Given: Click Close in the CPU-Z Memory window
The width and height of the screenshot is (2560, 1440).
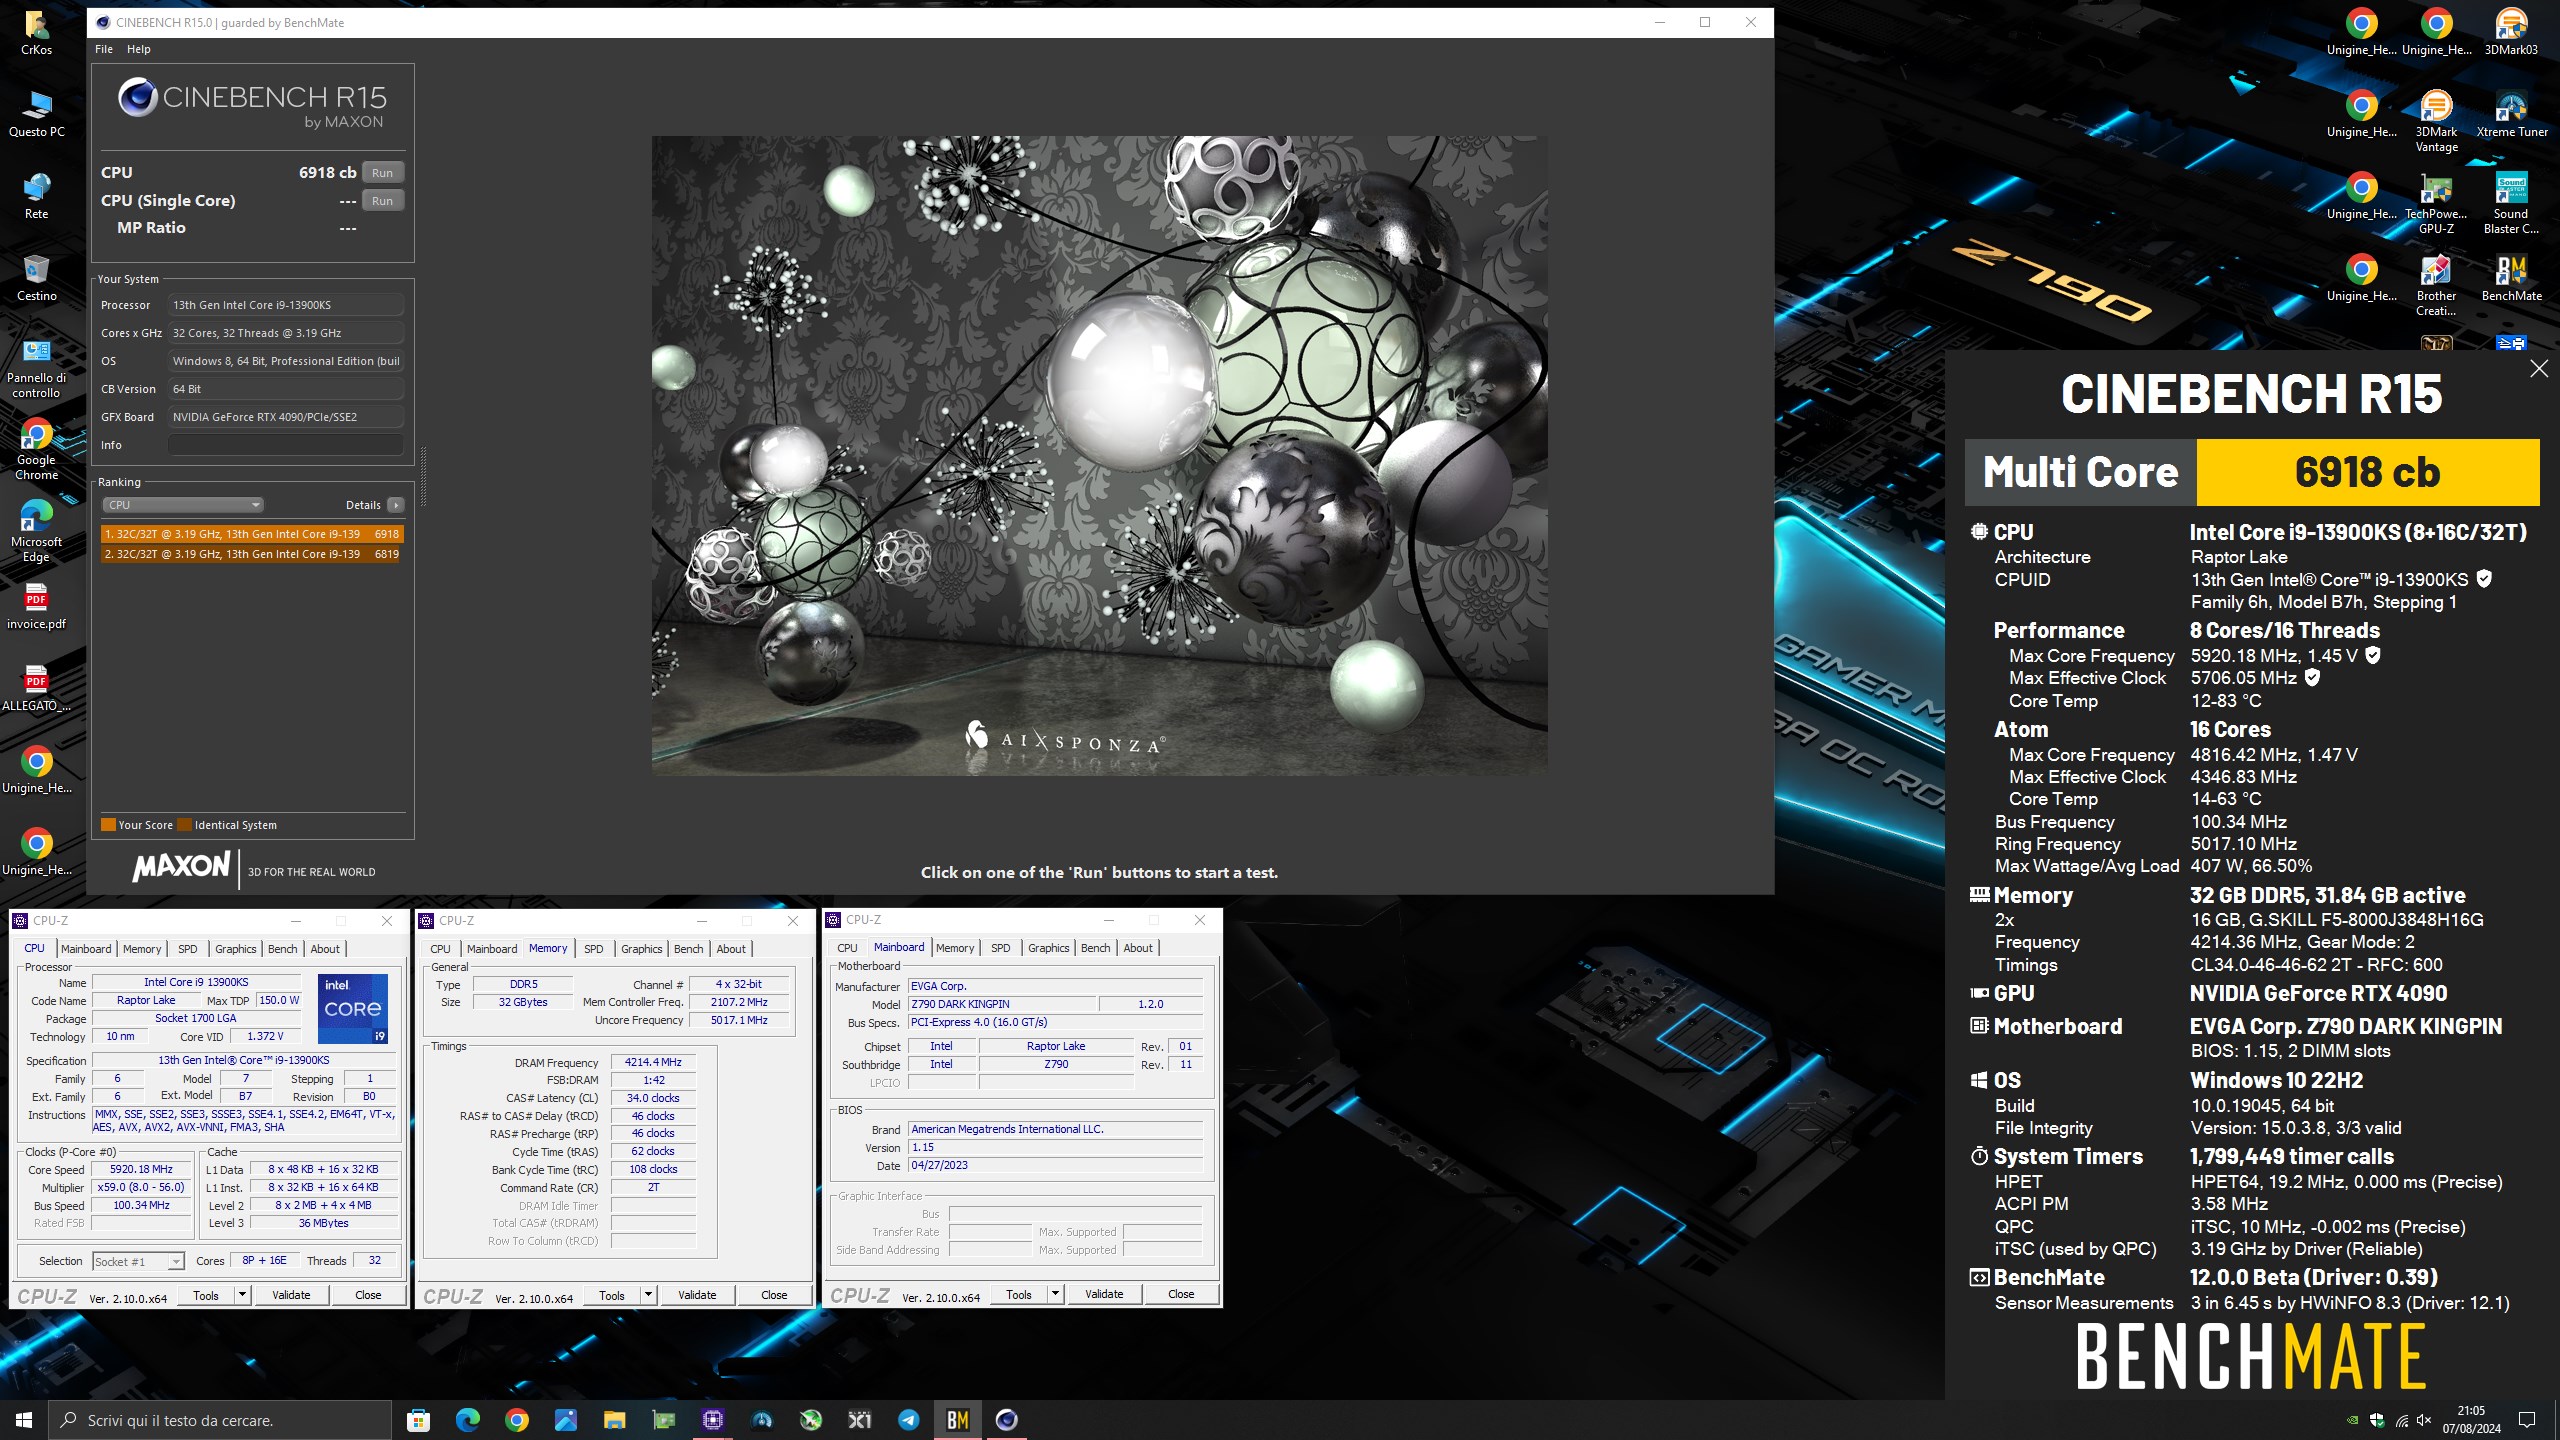Looking at the screenshot, I should click(x=774, y=1295).
